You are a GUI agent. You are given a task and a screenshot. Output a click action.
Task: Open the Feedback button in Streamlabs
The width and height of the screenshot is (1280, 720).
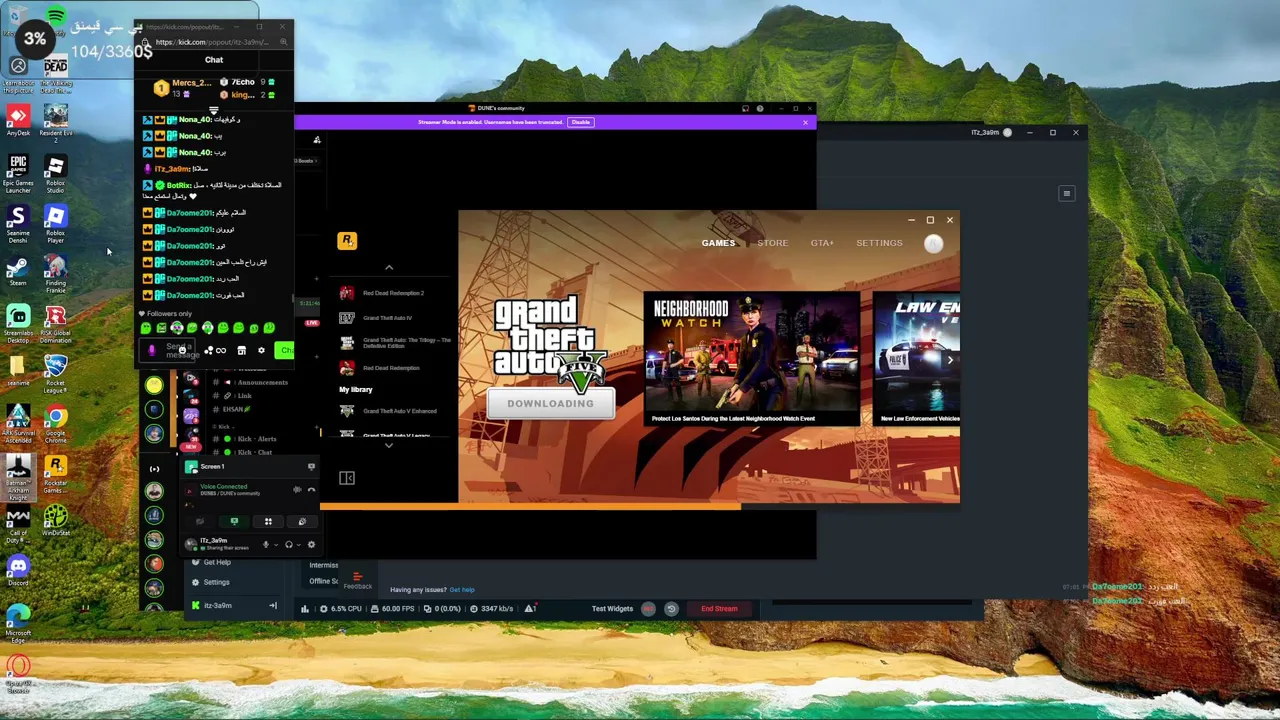point(358,581)
